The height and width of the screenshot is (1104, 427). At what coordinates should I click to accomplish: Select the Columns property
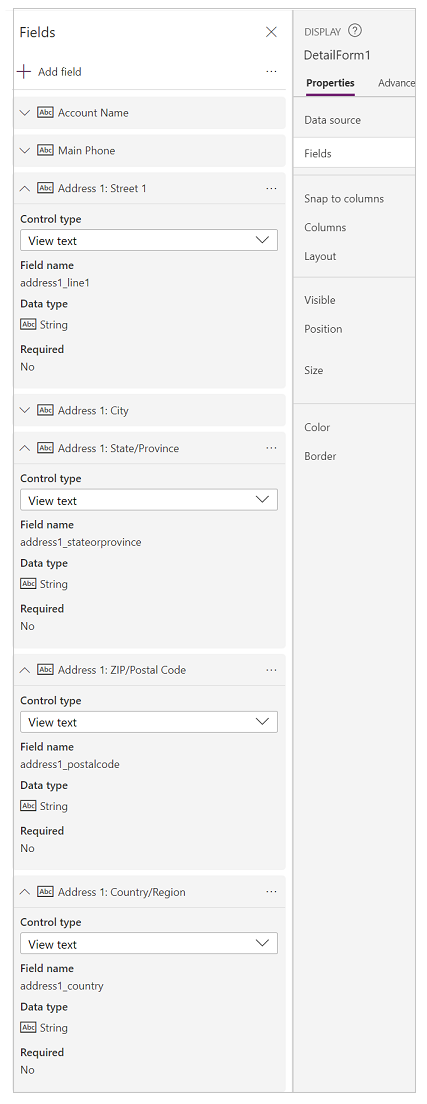click(325, 227)
